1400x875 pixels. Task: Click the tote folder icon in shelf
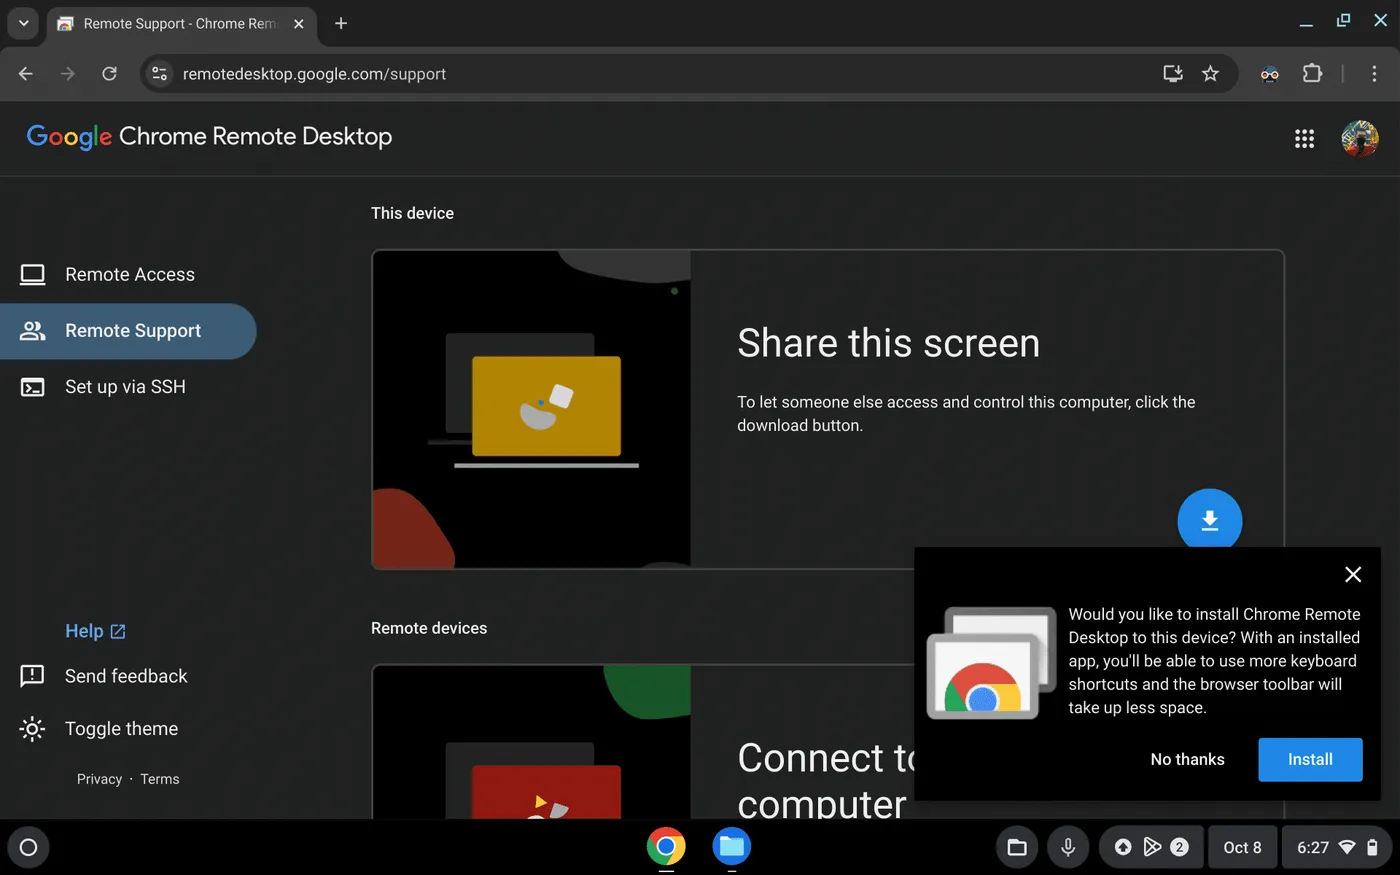click(1017, 847)
